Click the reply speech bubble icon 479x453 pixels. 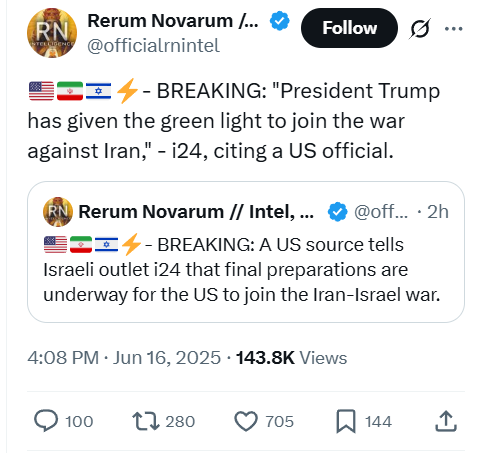[46, 421]
